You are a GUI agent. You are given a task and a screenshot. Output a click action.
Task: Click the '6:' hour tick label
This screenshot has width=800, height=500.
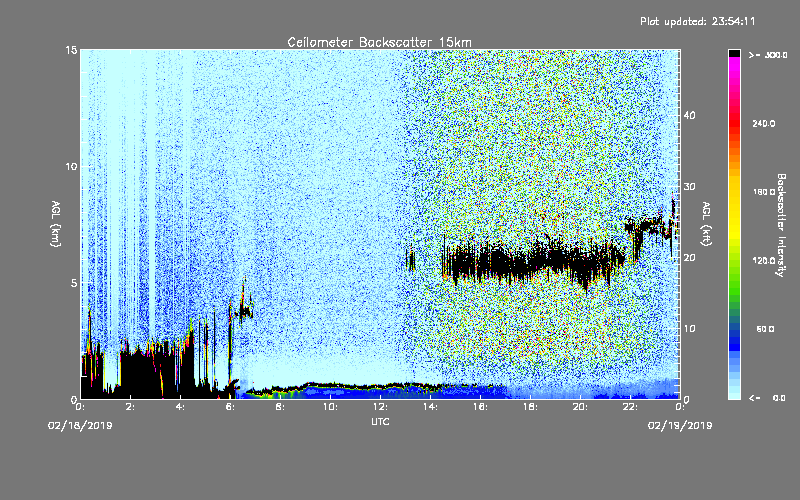point(230,407)
